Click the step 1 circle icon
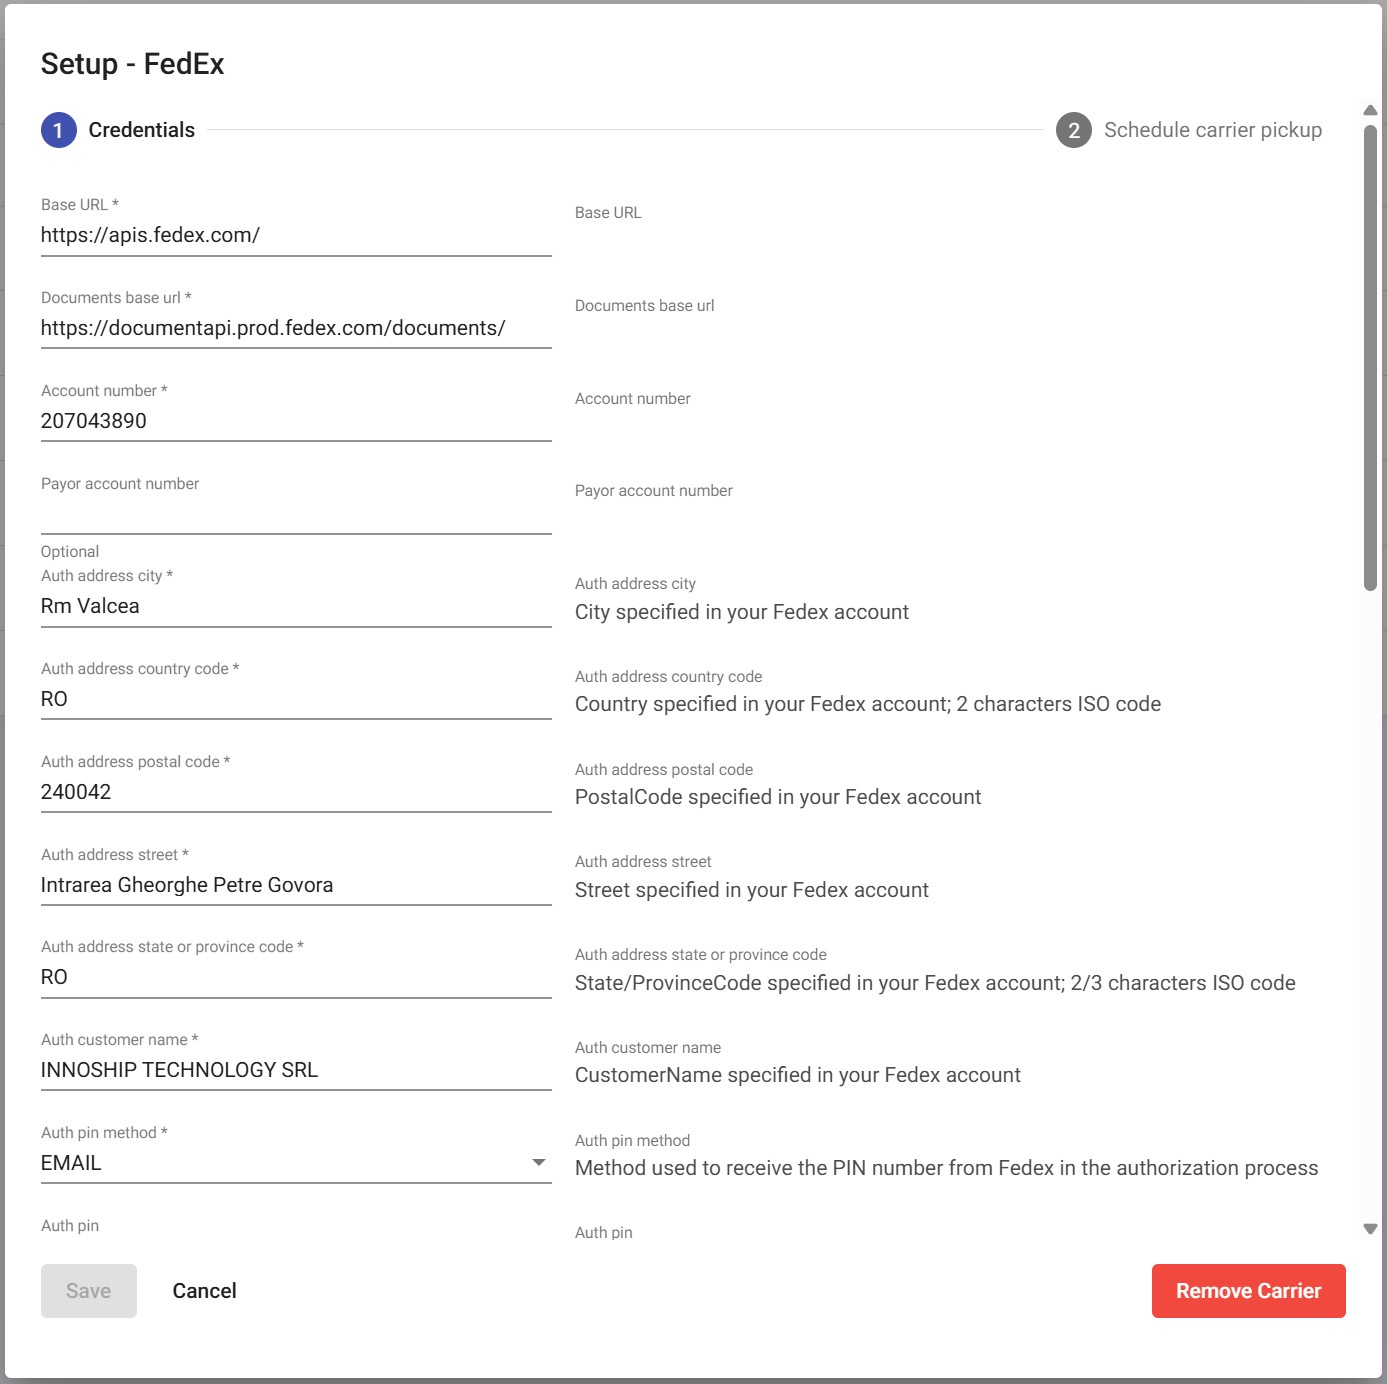Image resolution: width=1387 pixels, height=1384 pixels. coord(58,130)
